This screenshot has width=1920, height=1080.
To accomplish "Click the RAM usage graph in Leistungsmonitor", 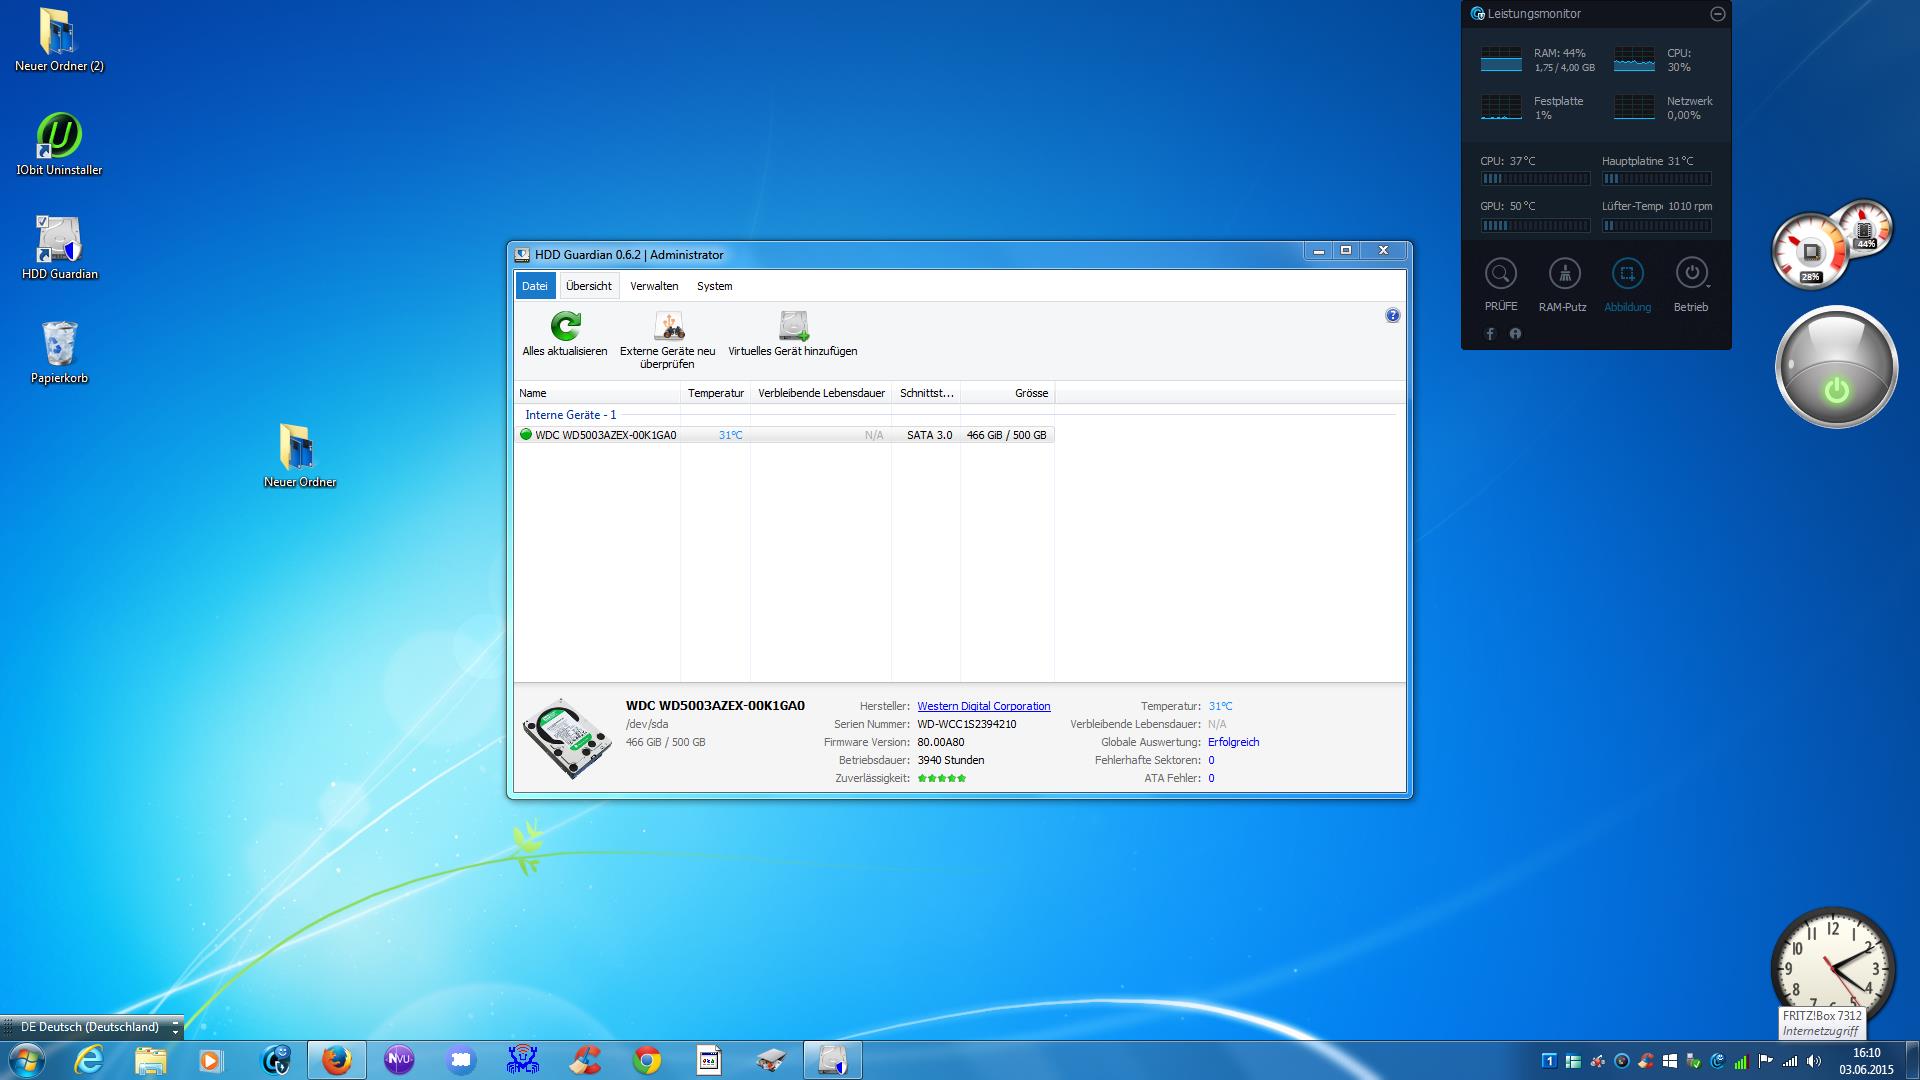I will pyautogui.click(x=1501, y=59).
